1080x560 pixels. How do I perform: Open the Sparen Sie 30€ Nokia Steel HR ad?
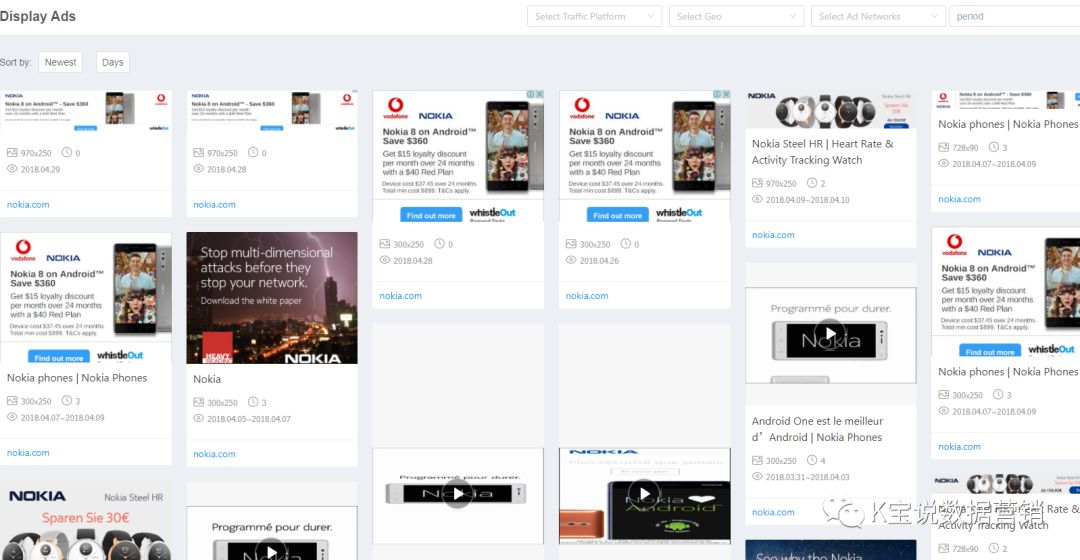85,521
